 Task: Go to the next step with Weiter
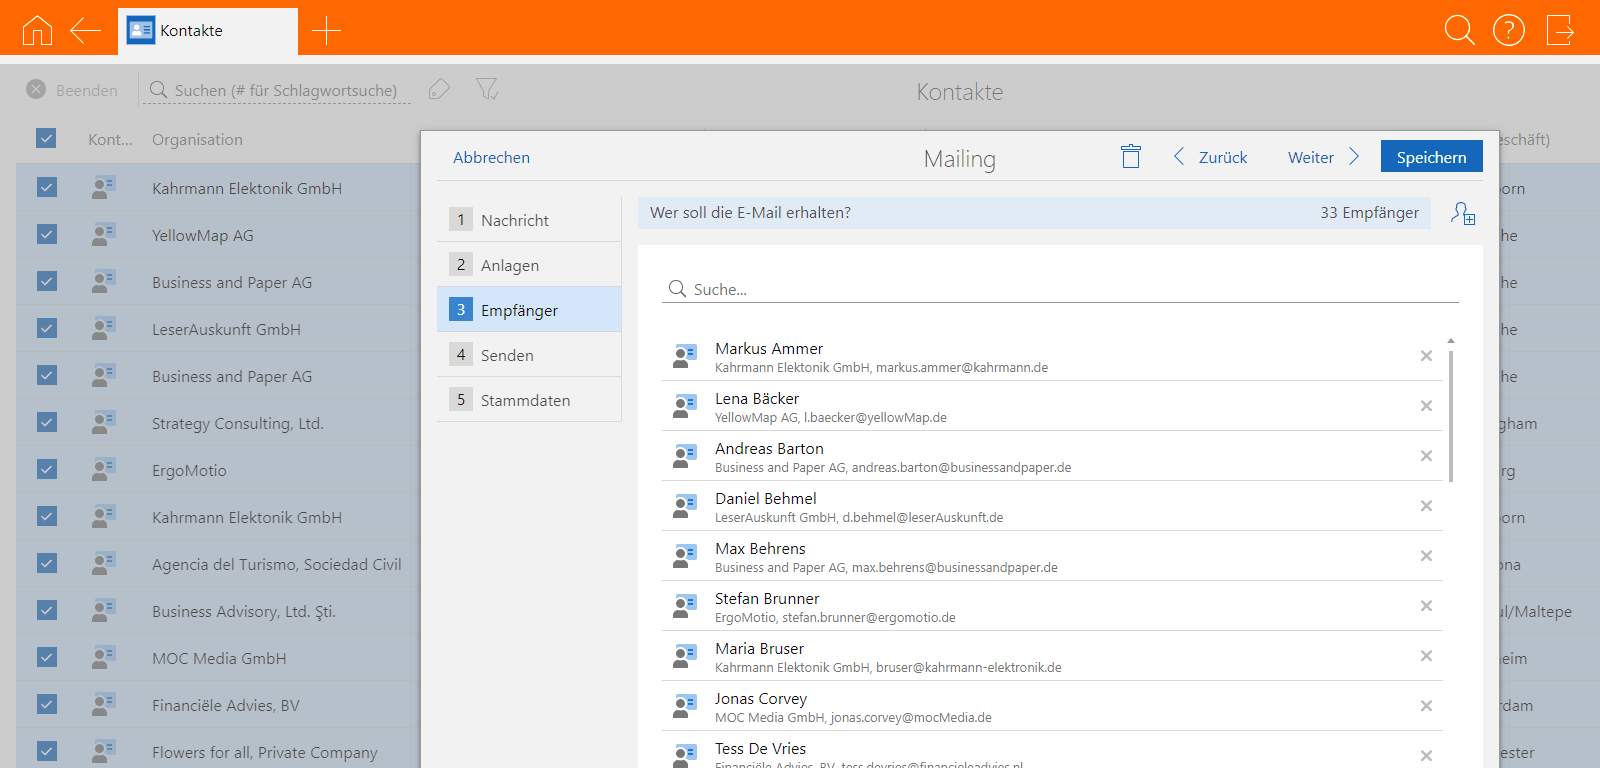(x=1324, y=157)
